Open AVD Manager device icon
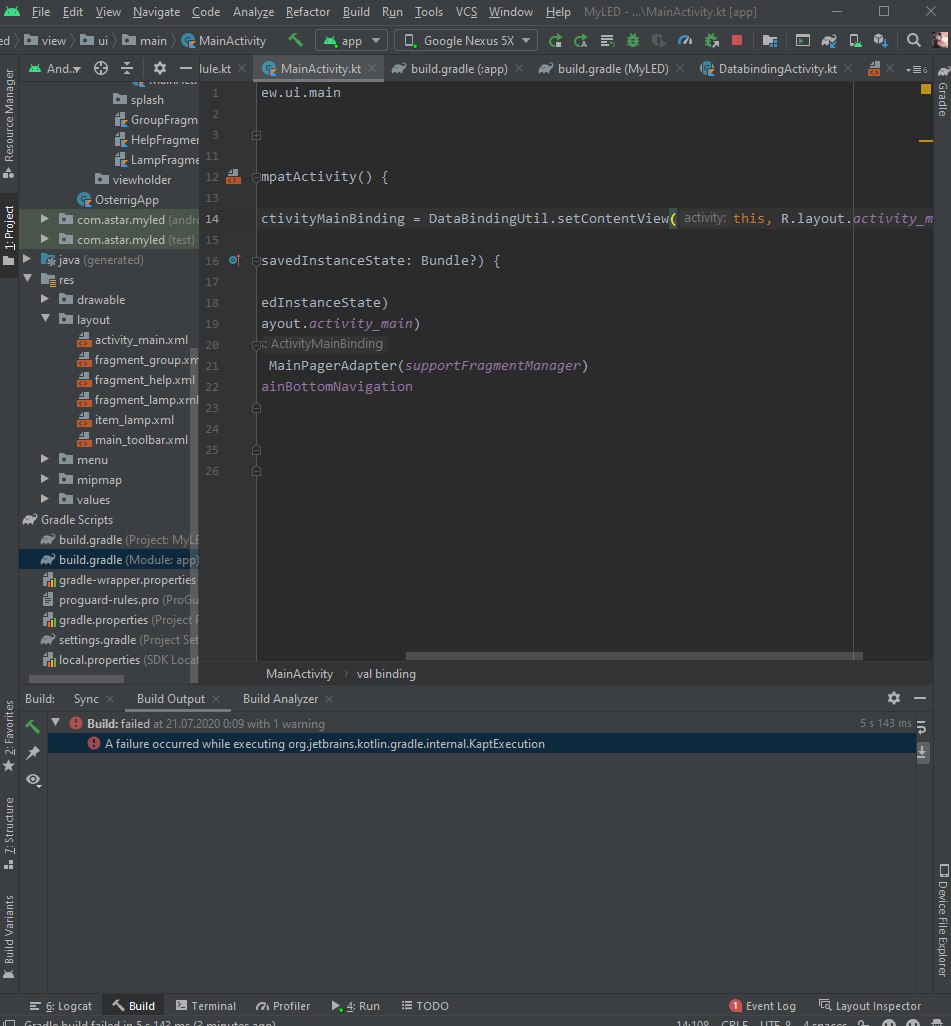 tap(855, 41)
